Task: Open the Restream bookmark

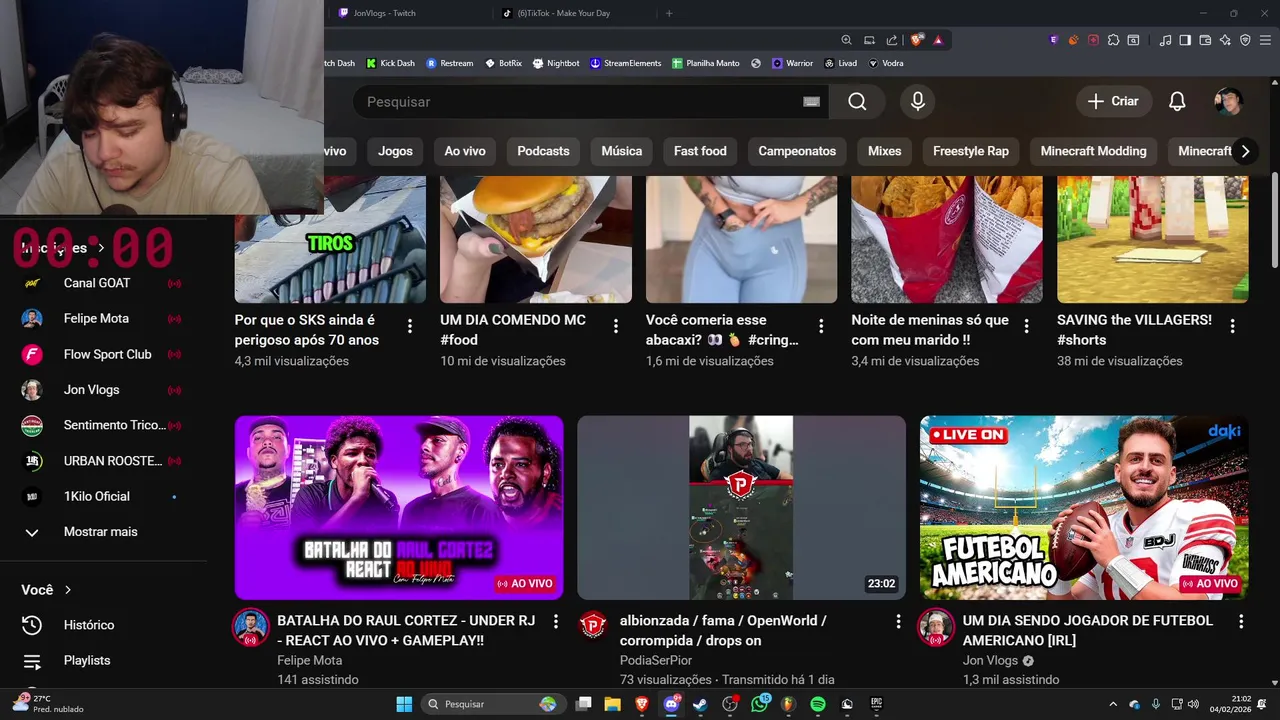Action: click(x=450, y=63)
